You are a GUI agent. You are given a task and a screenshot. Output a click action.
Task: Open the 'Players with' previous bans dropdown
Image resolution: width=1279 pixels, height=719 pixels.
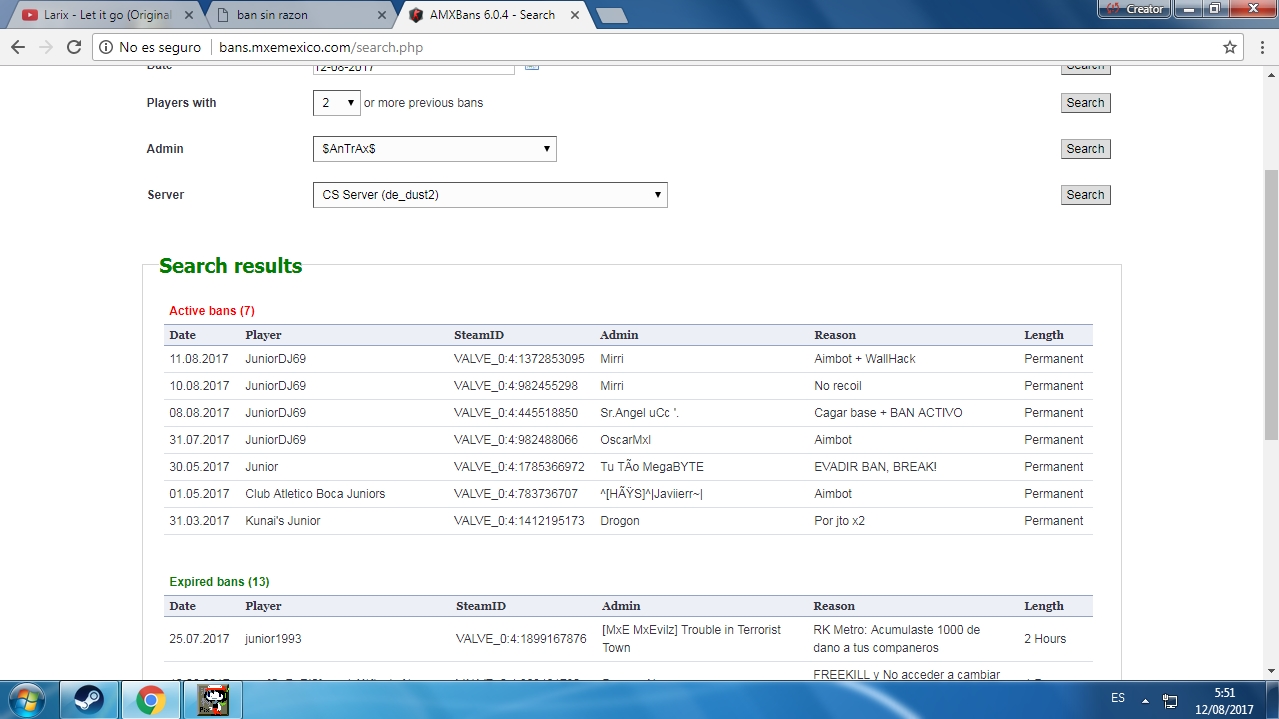pyautogui.click(x=336, y=103)
